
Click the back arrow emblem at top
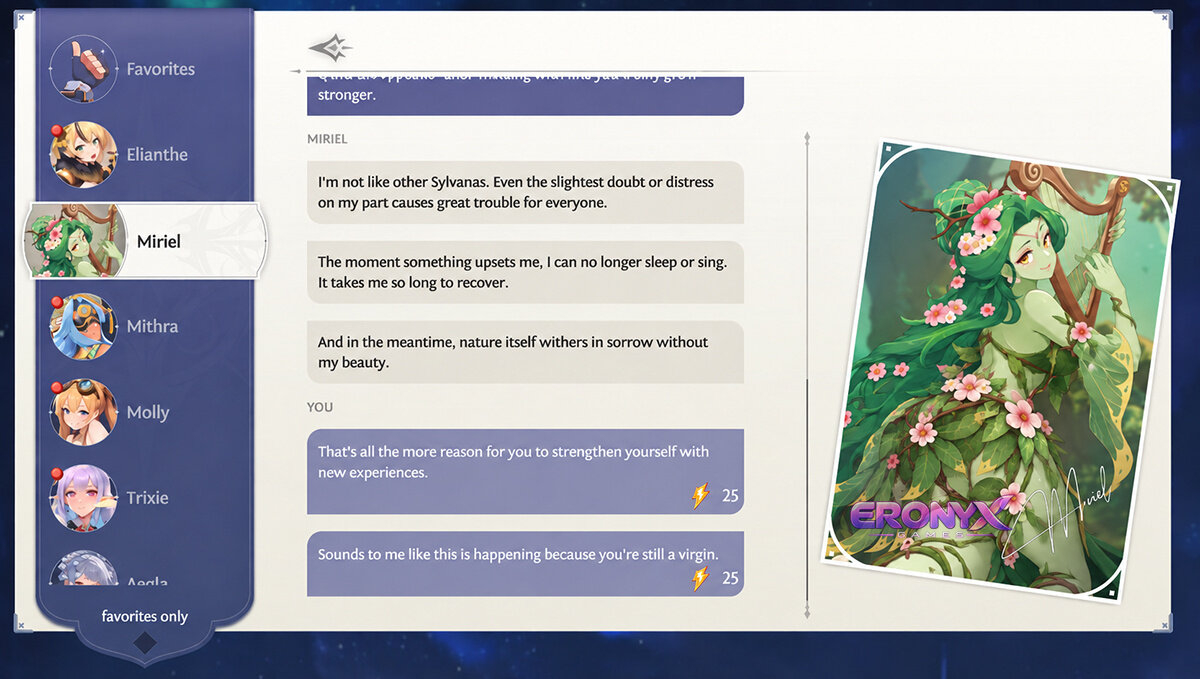330,47
